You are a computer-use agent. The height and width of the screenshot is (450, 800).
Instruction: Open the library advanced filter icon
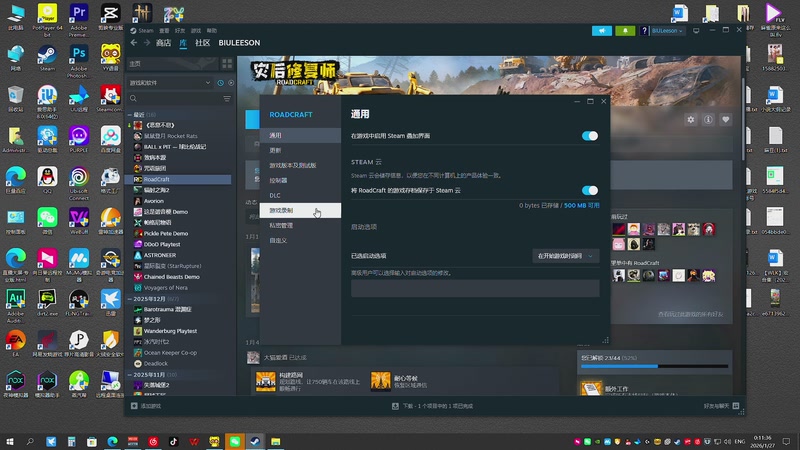coord(227,98)
